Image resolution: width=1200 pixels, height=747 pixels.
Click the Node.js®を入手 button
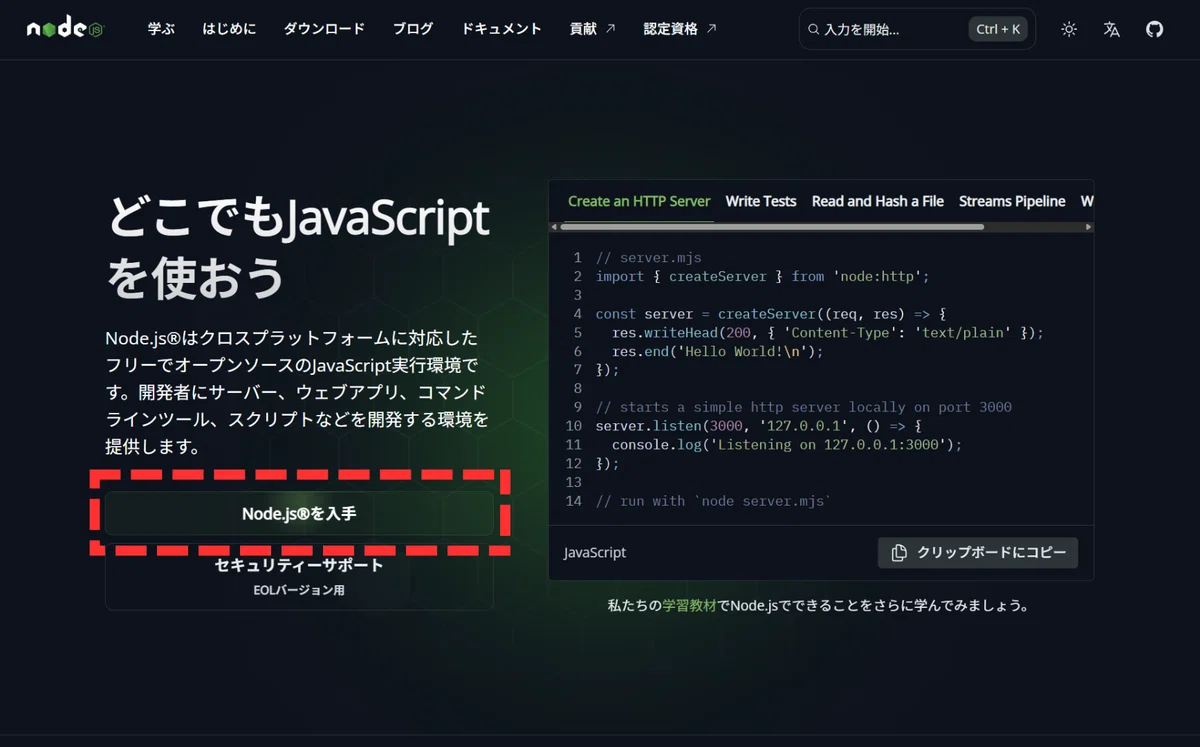click(x=299, y=513)
